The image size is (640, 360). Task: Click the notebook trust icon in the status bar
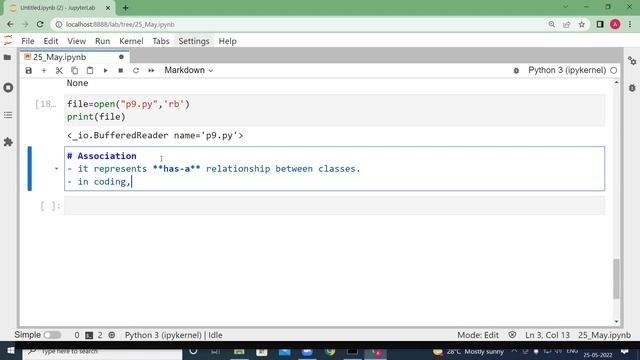pos(512,335)
